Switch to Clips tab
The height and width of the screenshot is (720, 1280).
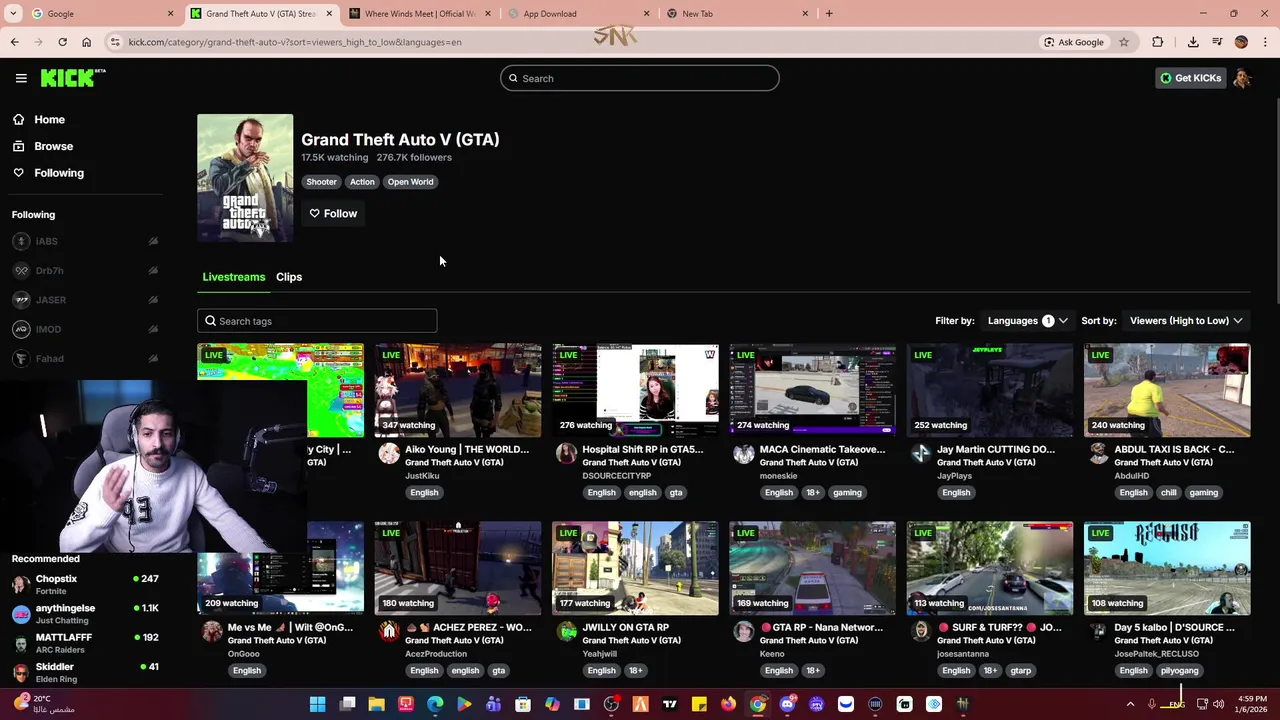coord(289,277)
